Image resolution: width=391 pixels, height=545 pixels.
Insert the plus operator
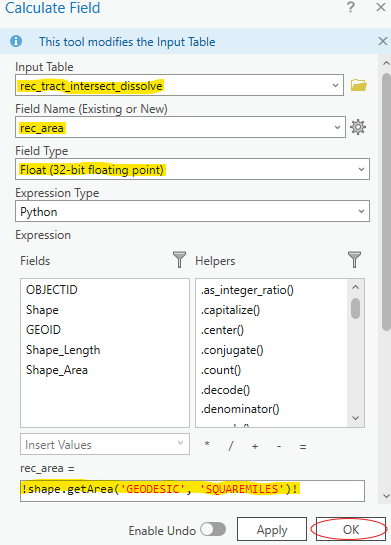(x=255, y=446)
